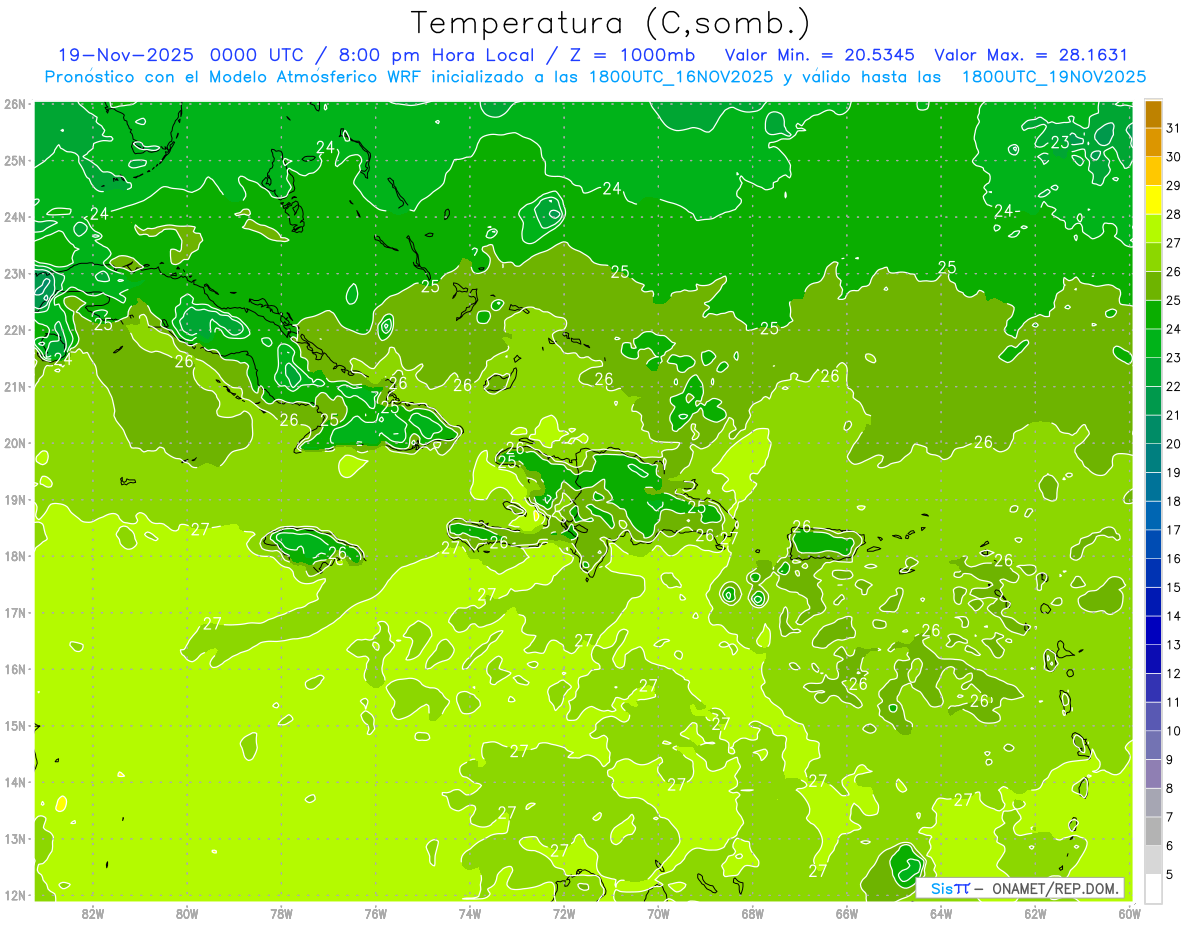Click the color bar label "20"
1200x927 pixels.
[x=1174, y=444]
